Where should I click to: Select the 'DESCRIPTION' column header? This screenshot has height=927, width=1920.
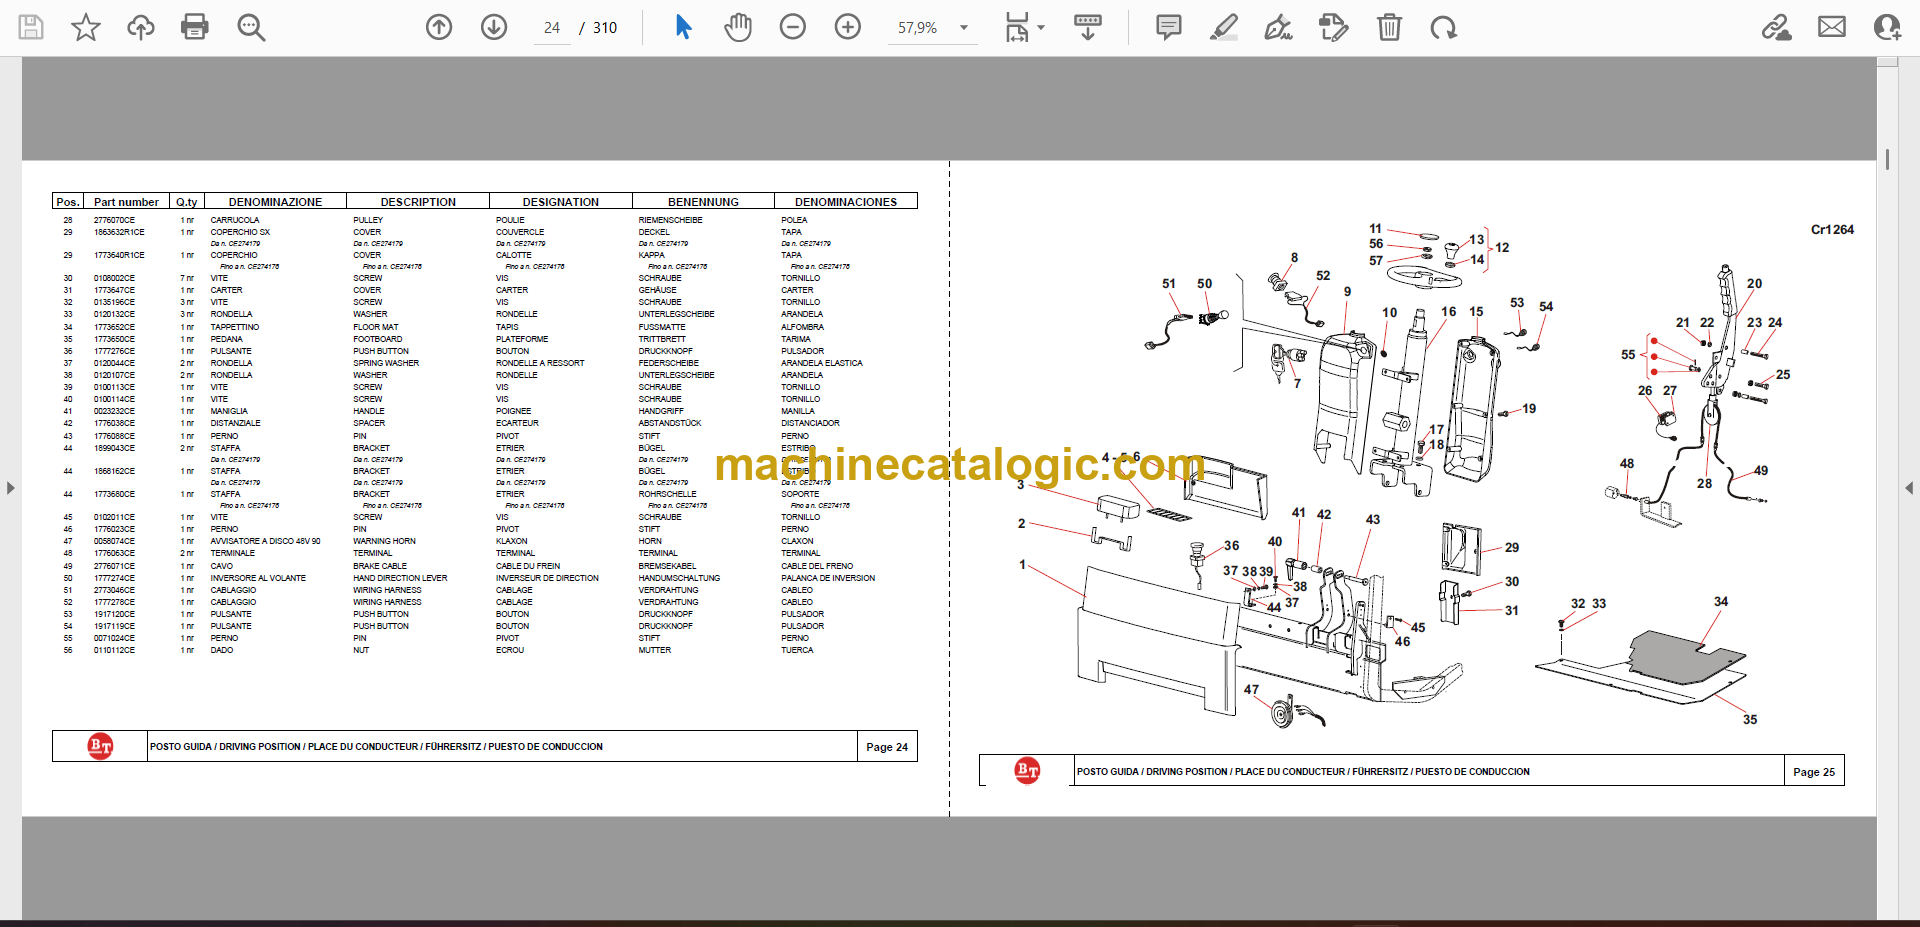[418, 202]
